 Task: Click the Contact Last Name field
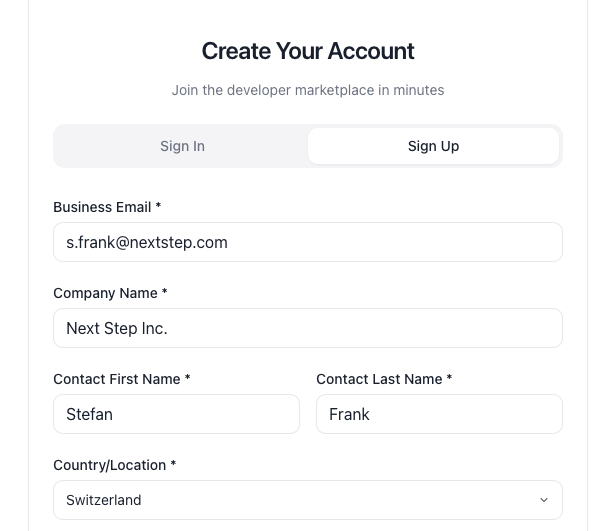(x=439, y=414)
